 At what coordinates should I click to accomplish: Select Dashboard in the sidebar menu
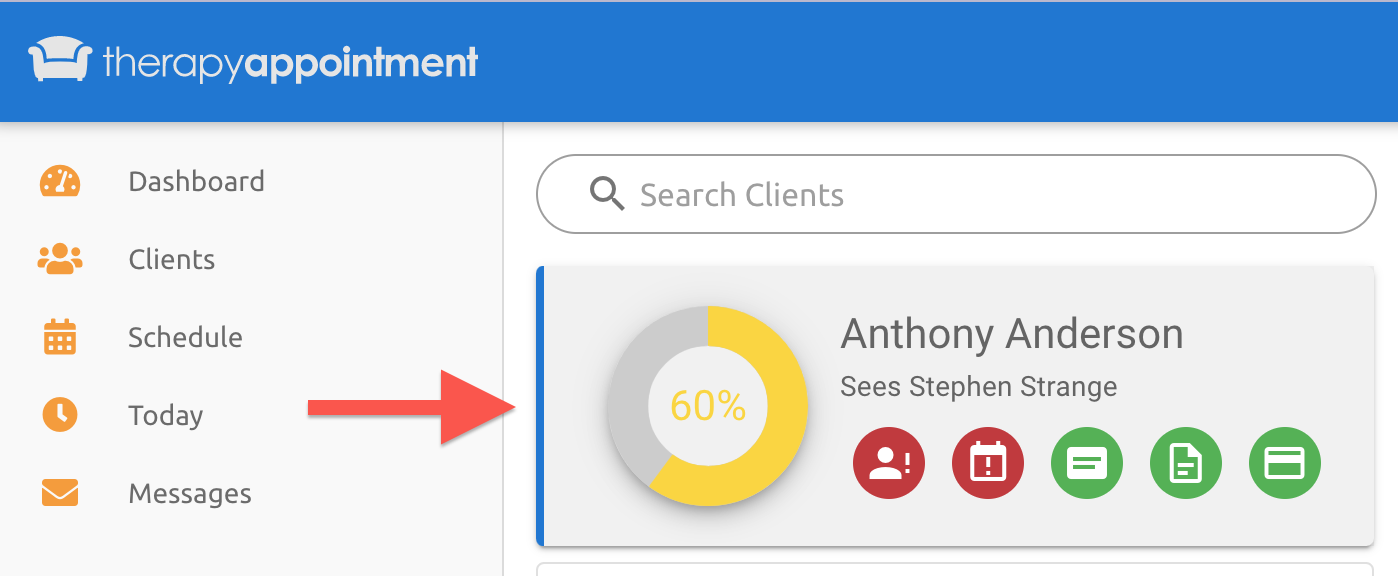(196, 181)
